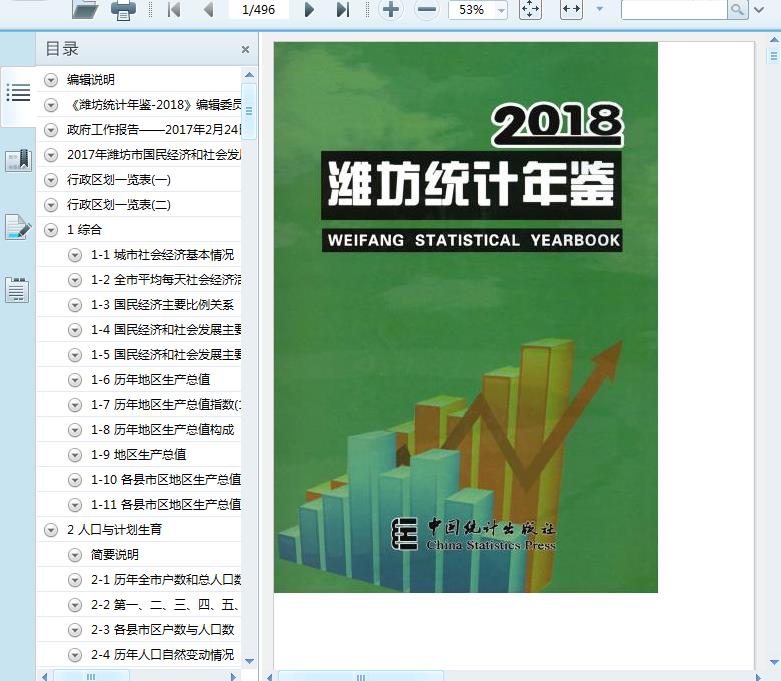Click the document view scroll-down arrow
This screenshot has height=681, width=781.
coord(775,662)
